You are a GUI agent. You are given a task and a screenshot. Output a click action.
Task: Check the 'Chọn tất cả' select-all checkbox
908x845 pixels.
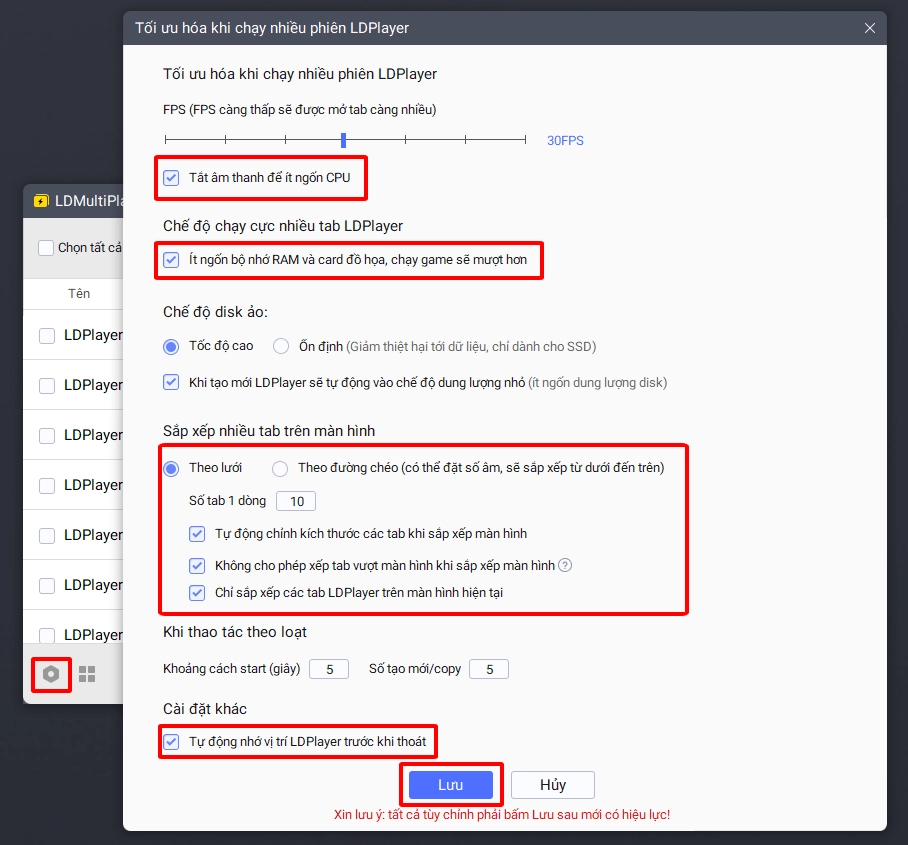coord(46,248)
